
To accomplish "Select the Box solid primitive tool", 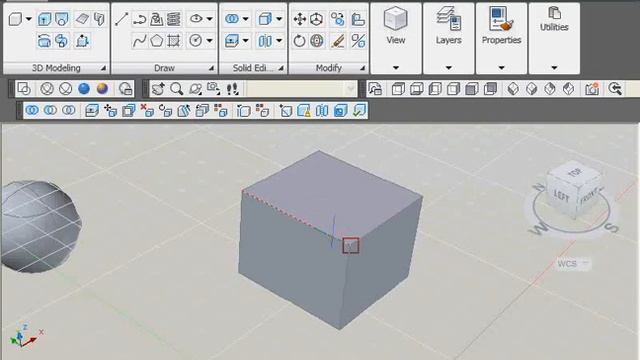I will tap(16, 19).
